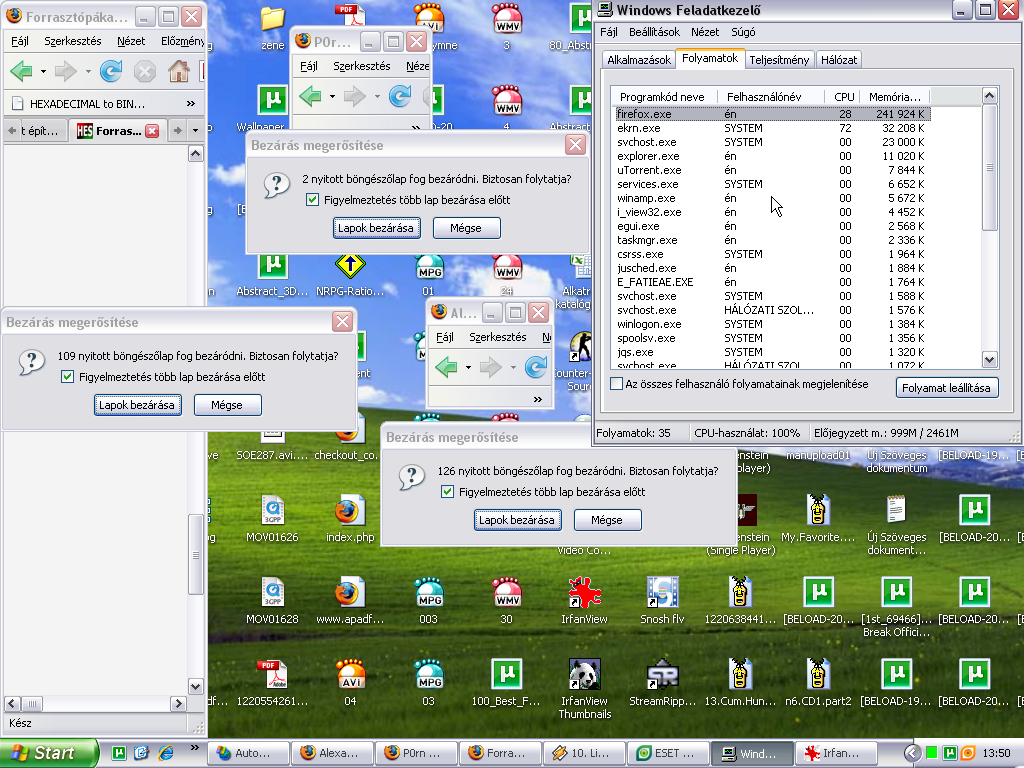The height and width of the screenshot is (768, 1024).
Task: Click the horizontal scrollbar right arrow in Forrasztópáka
Action: pos(178,703)
